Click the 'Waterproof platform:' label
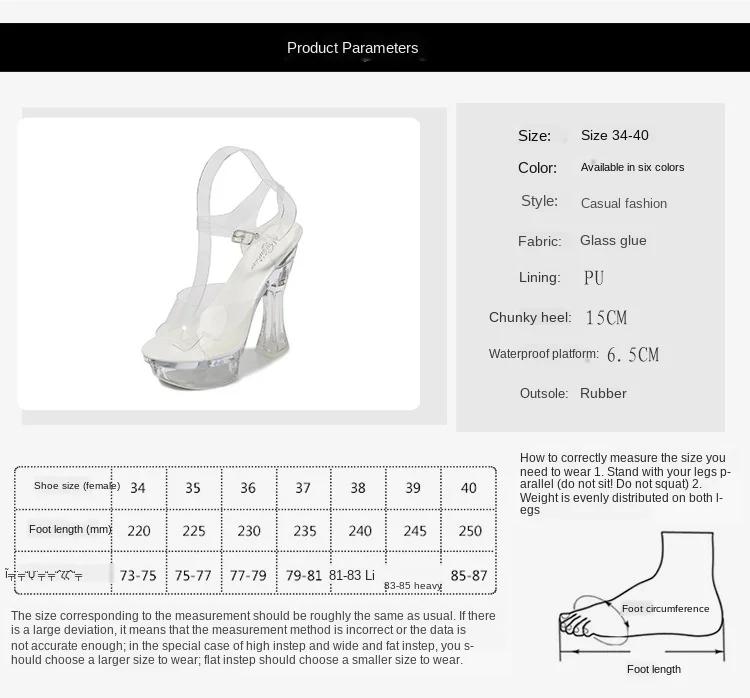750x698 pixels. coord(543,354)
